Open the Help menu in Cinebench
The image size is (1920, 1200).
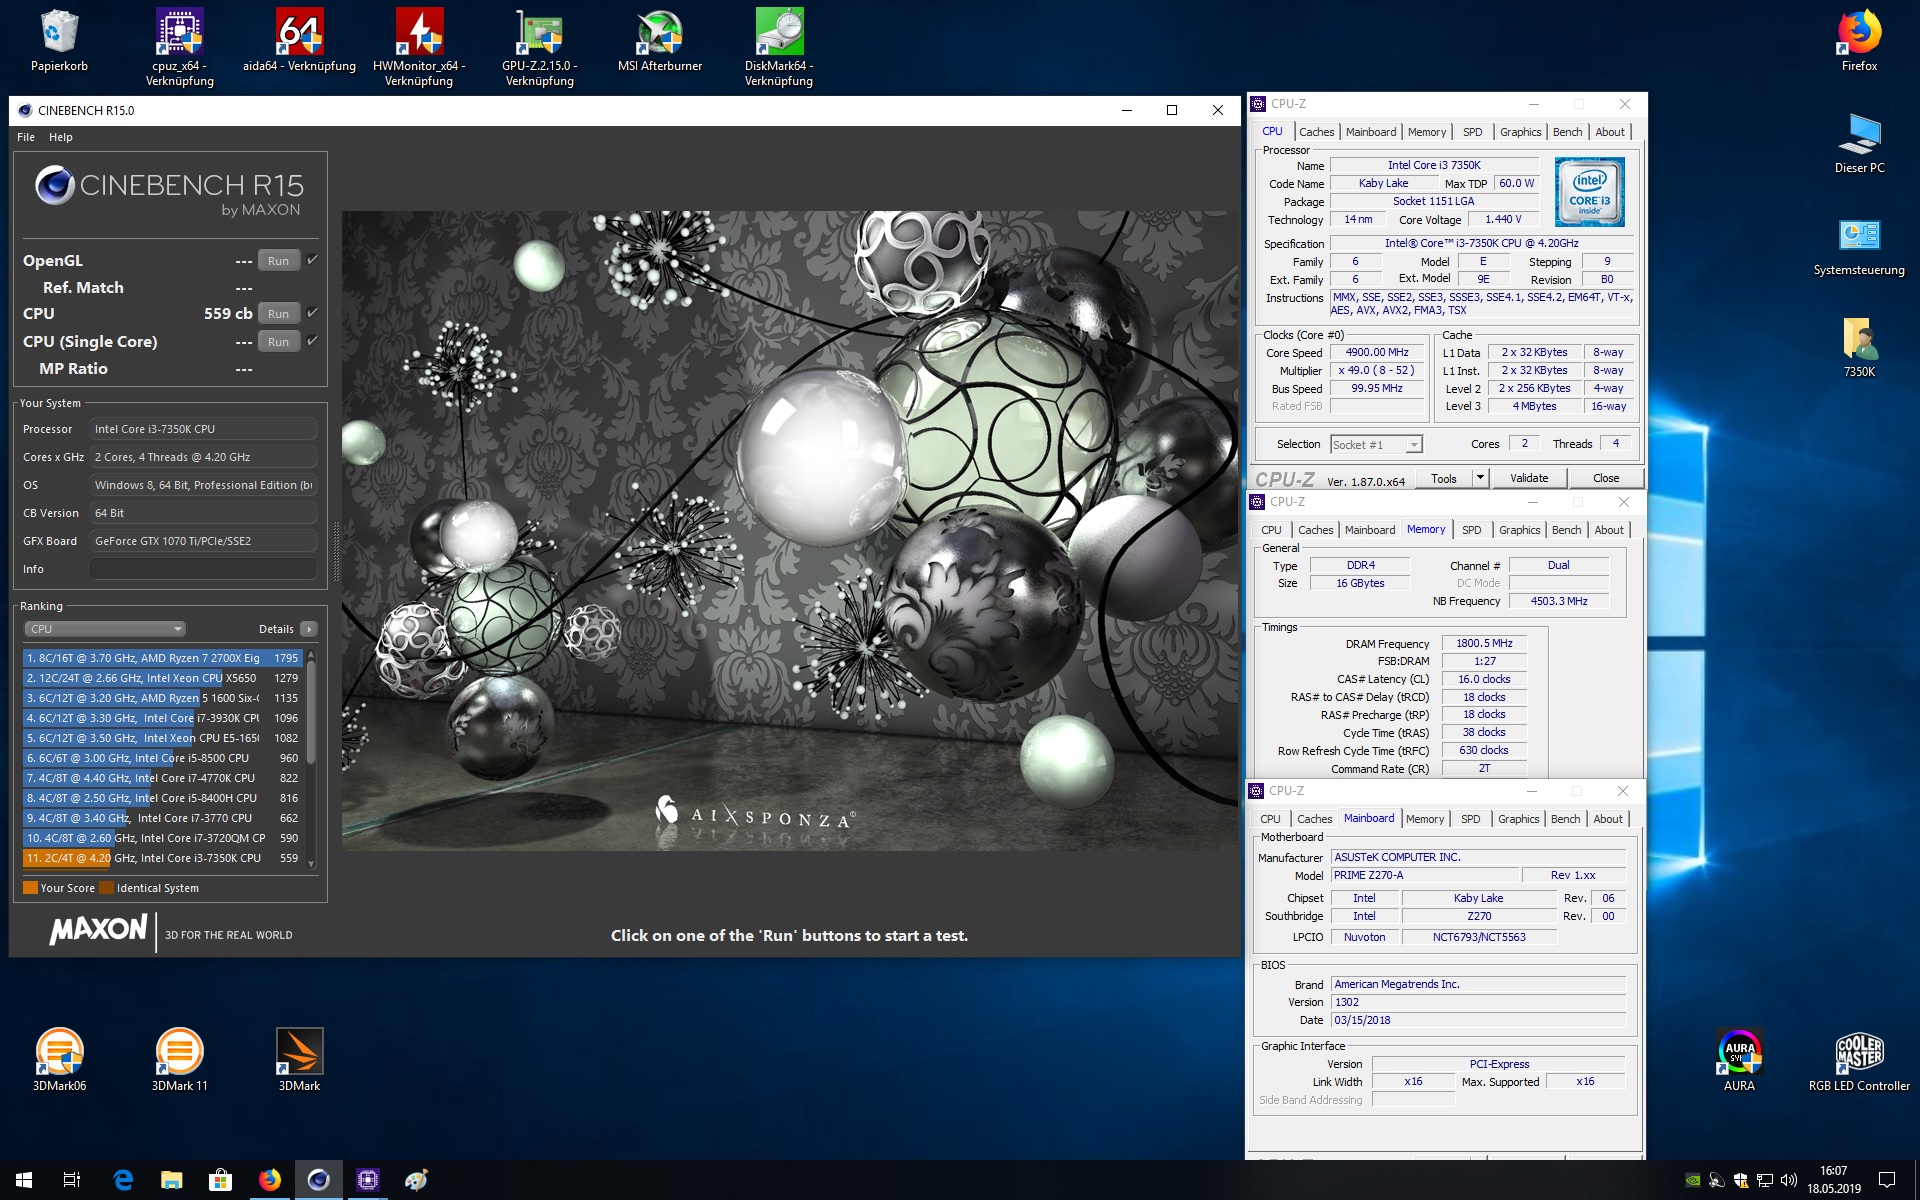pos(61,137)
